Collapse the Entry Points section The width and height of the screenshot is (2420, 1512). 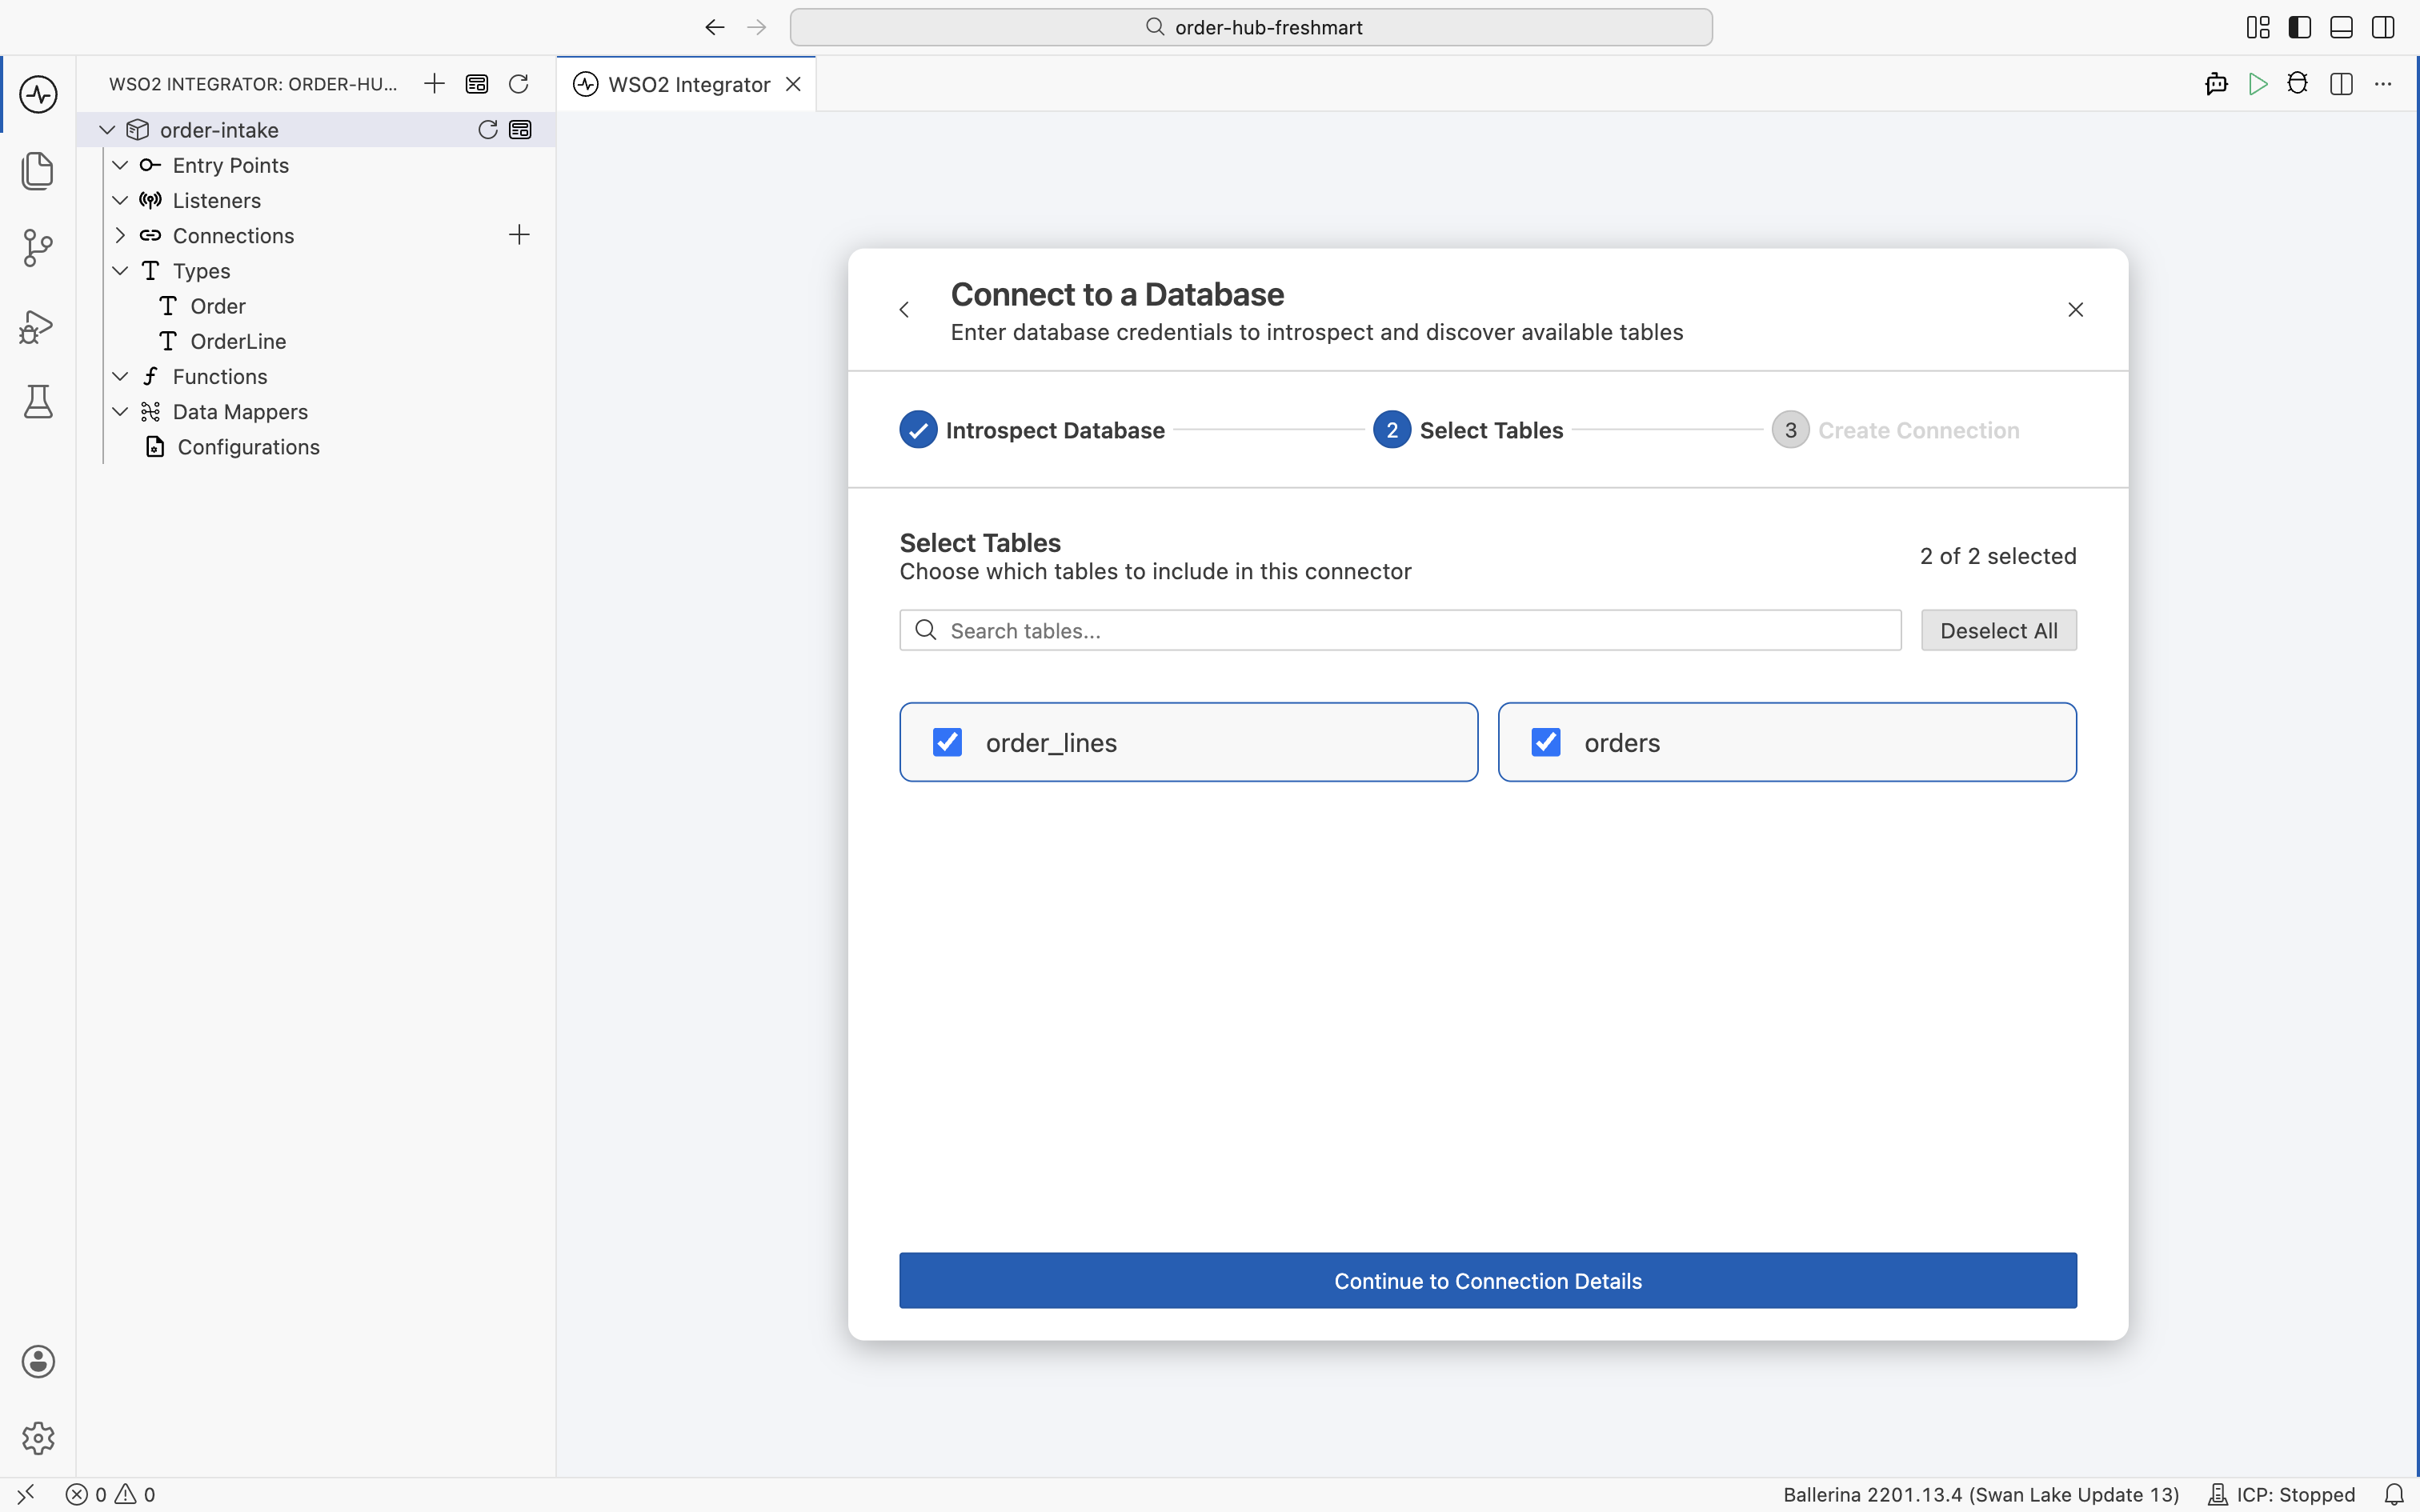tap(120, 165)
